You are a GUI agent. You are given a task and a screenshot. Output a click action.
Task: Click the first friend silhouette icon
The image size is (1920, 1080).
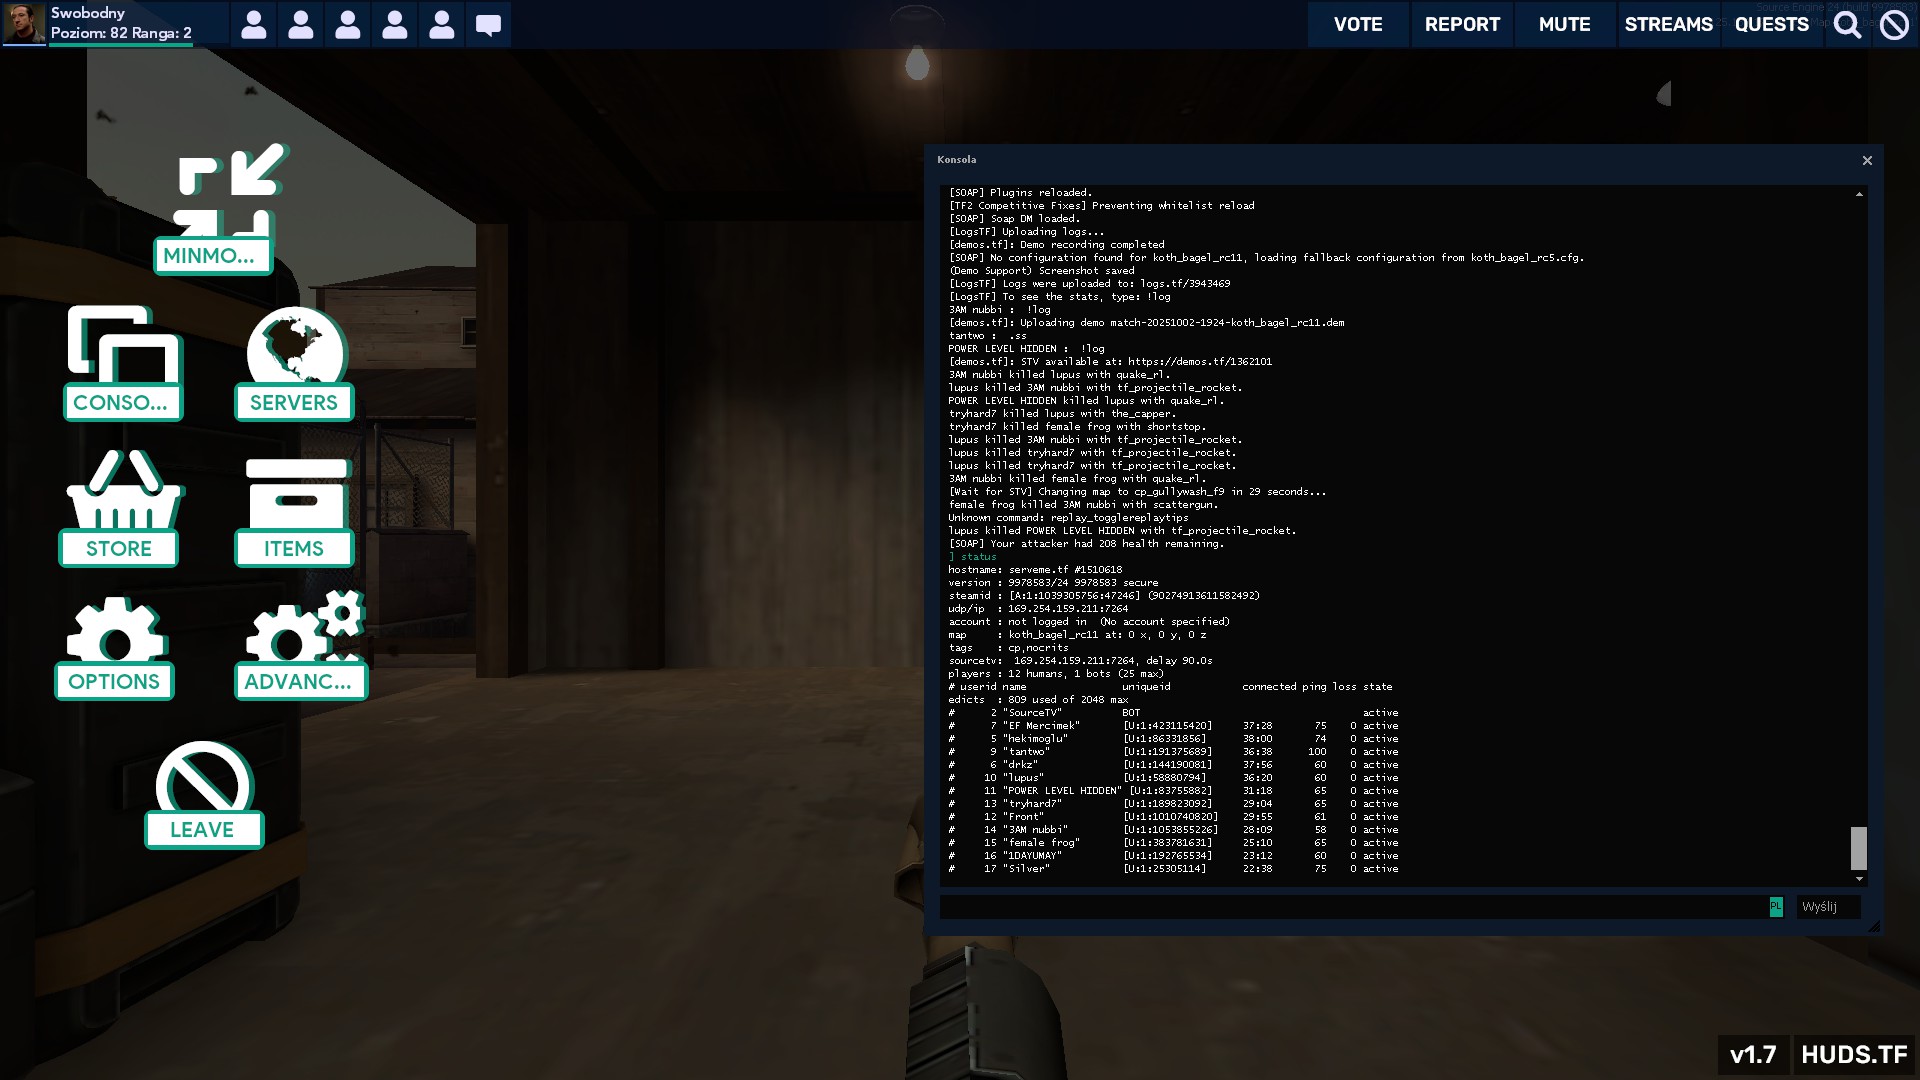(254, 24)
